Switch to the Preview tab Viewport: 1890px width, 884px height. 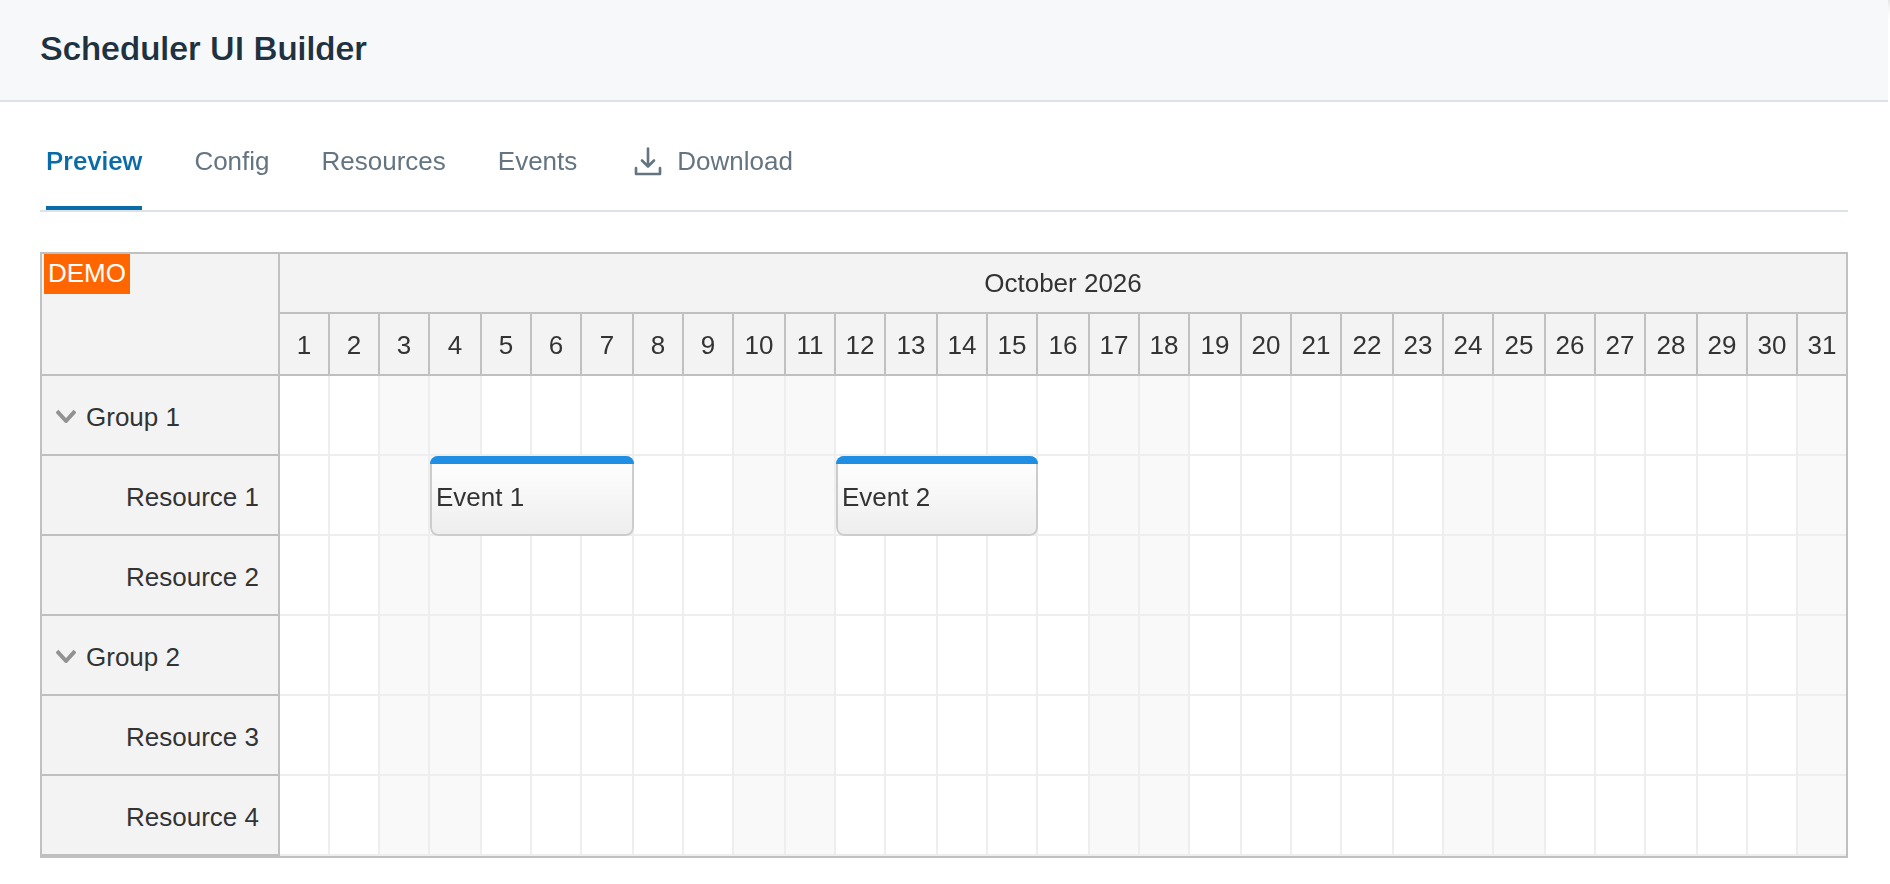(94, 161)
